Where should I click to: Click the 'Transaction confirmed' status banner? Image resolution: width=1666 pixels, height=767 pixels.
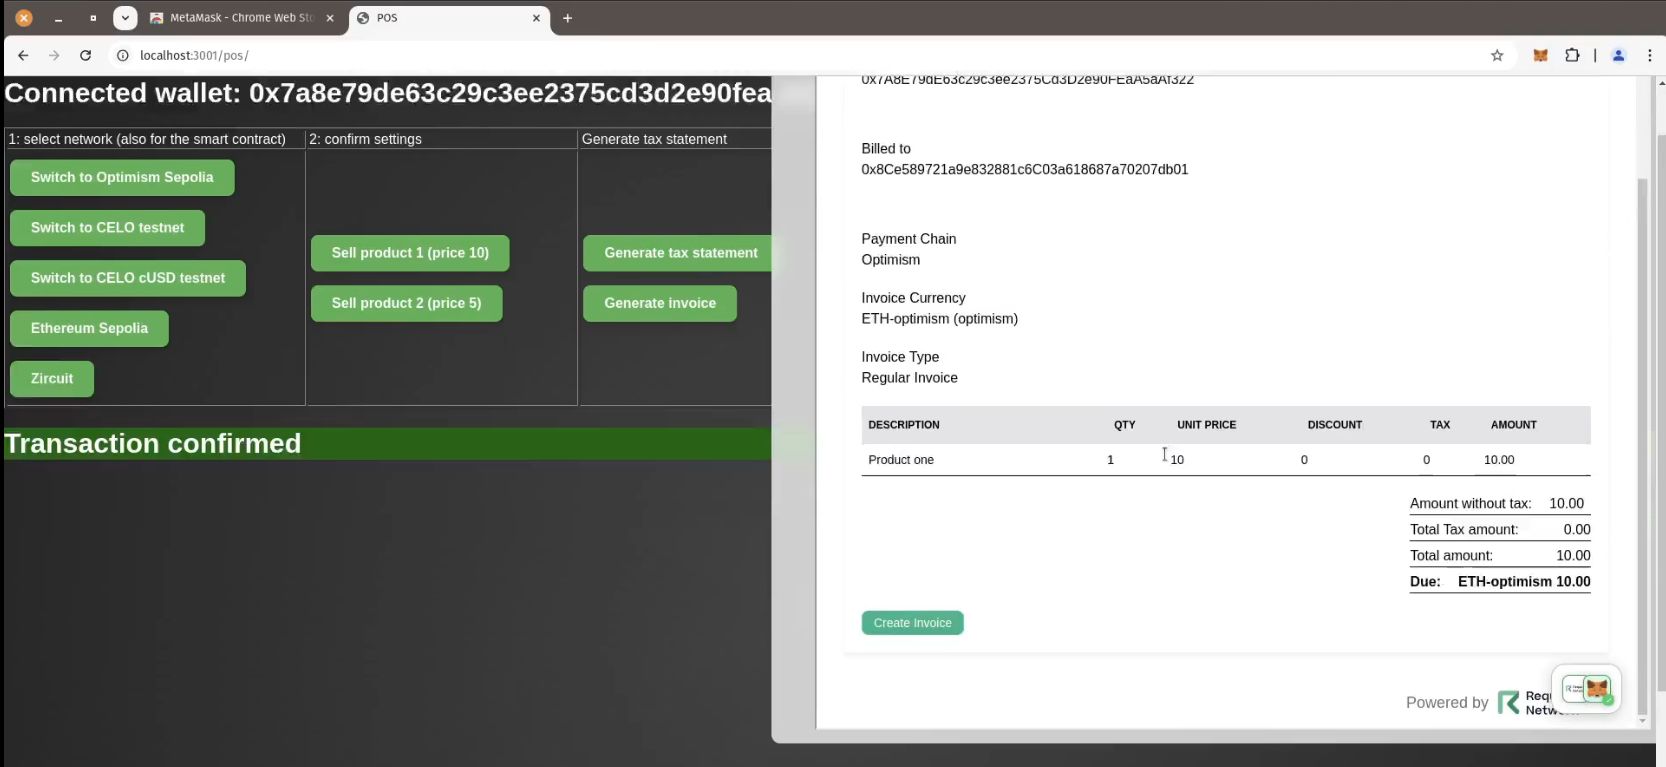[x=387, y=444]
